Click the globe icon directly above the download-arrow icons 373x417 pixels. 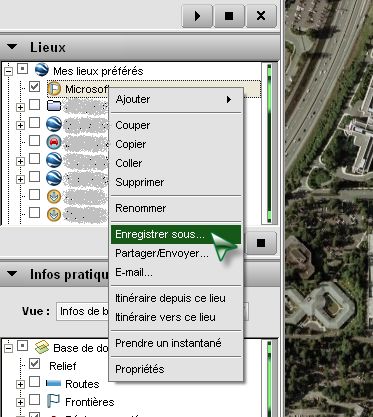click(x=54, y=178)
